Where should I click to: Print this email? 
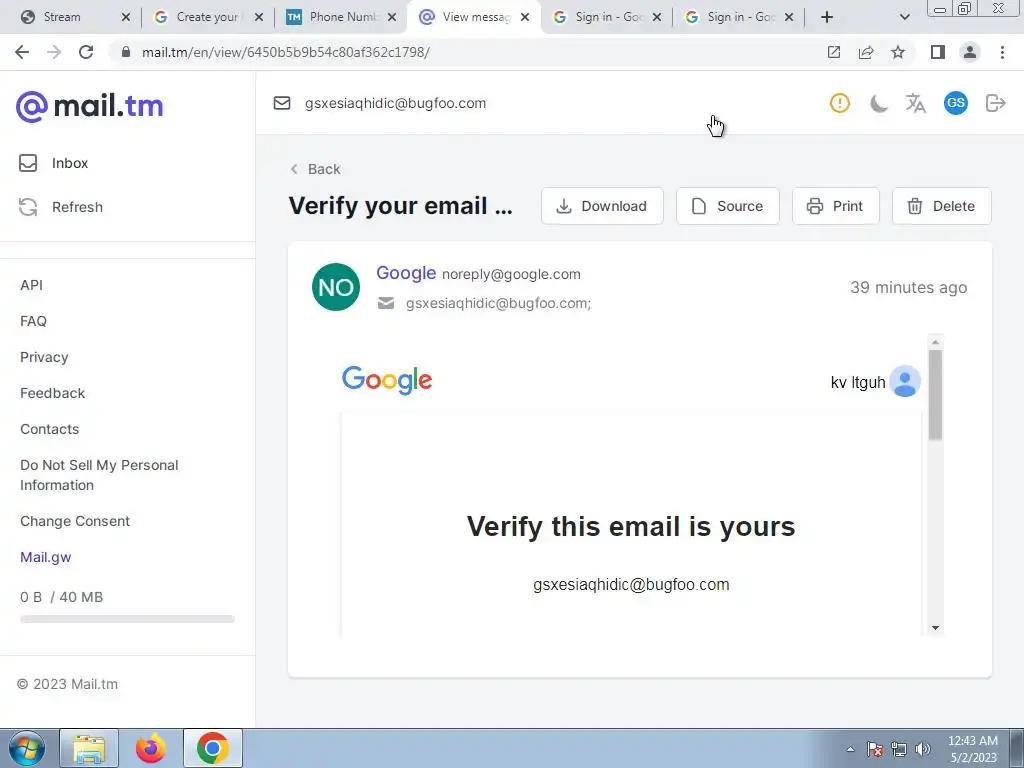tap(836, 206)
